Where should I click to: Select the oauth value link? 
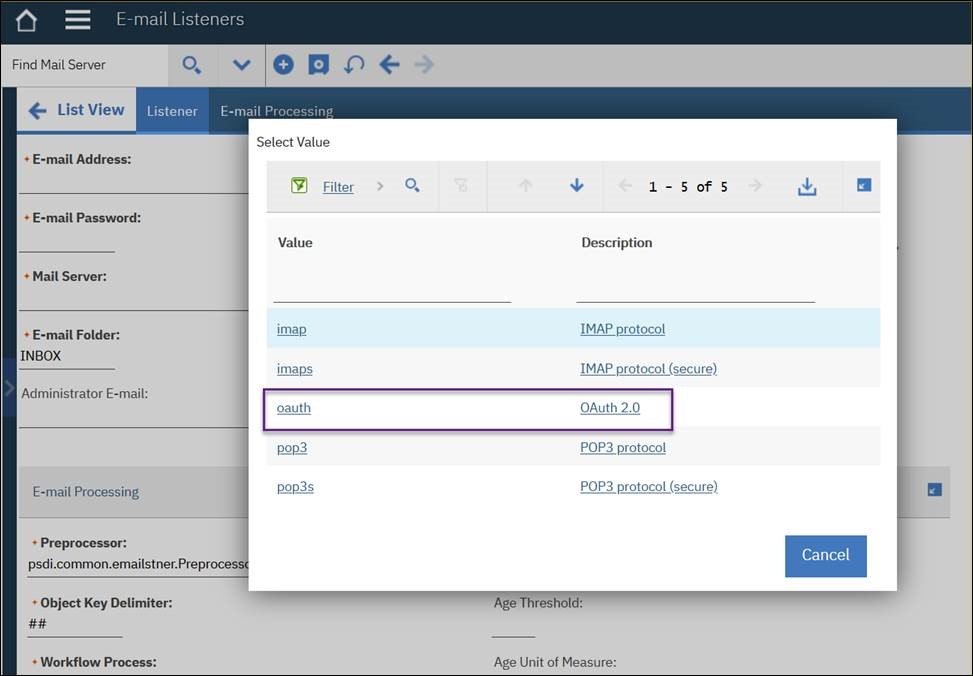click(293, 407)
